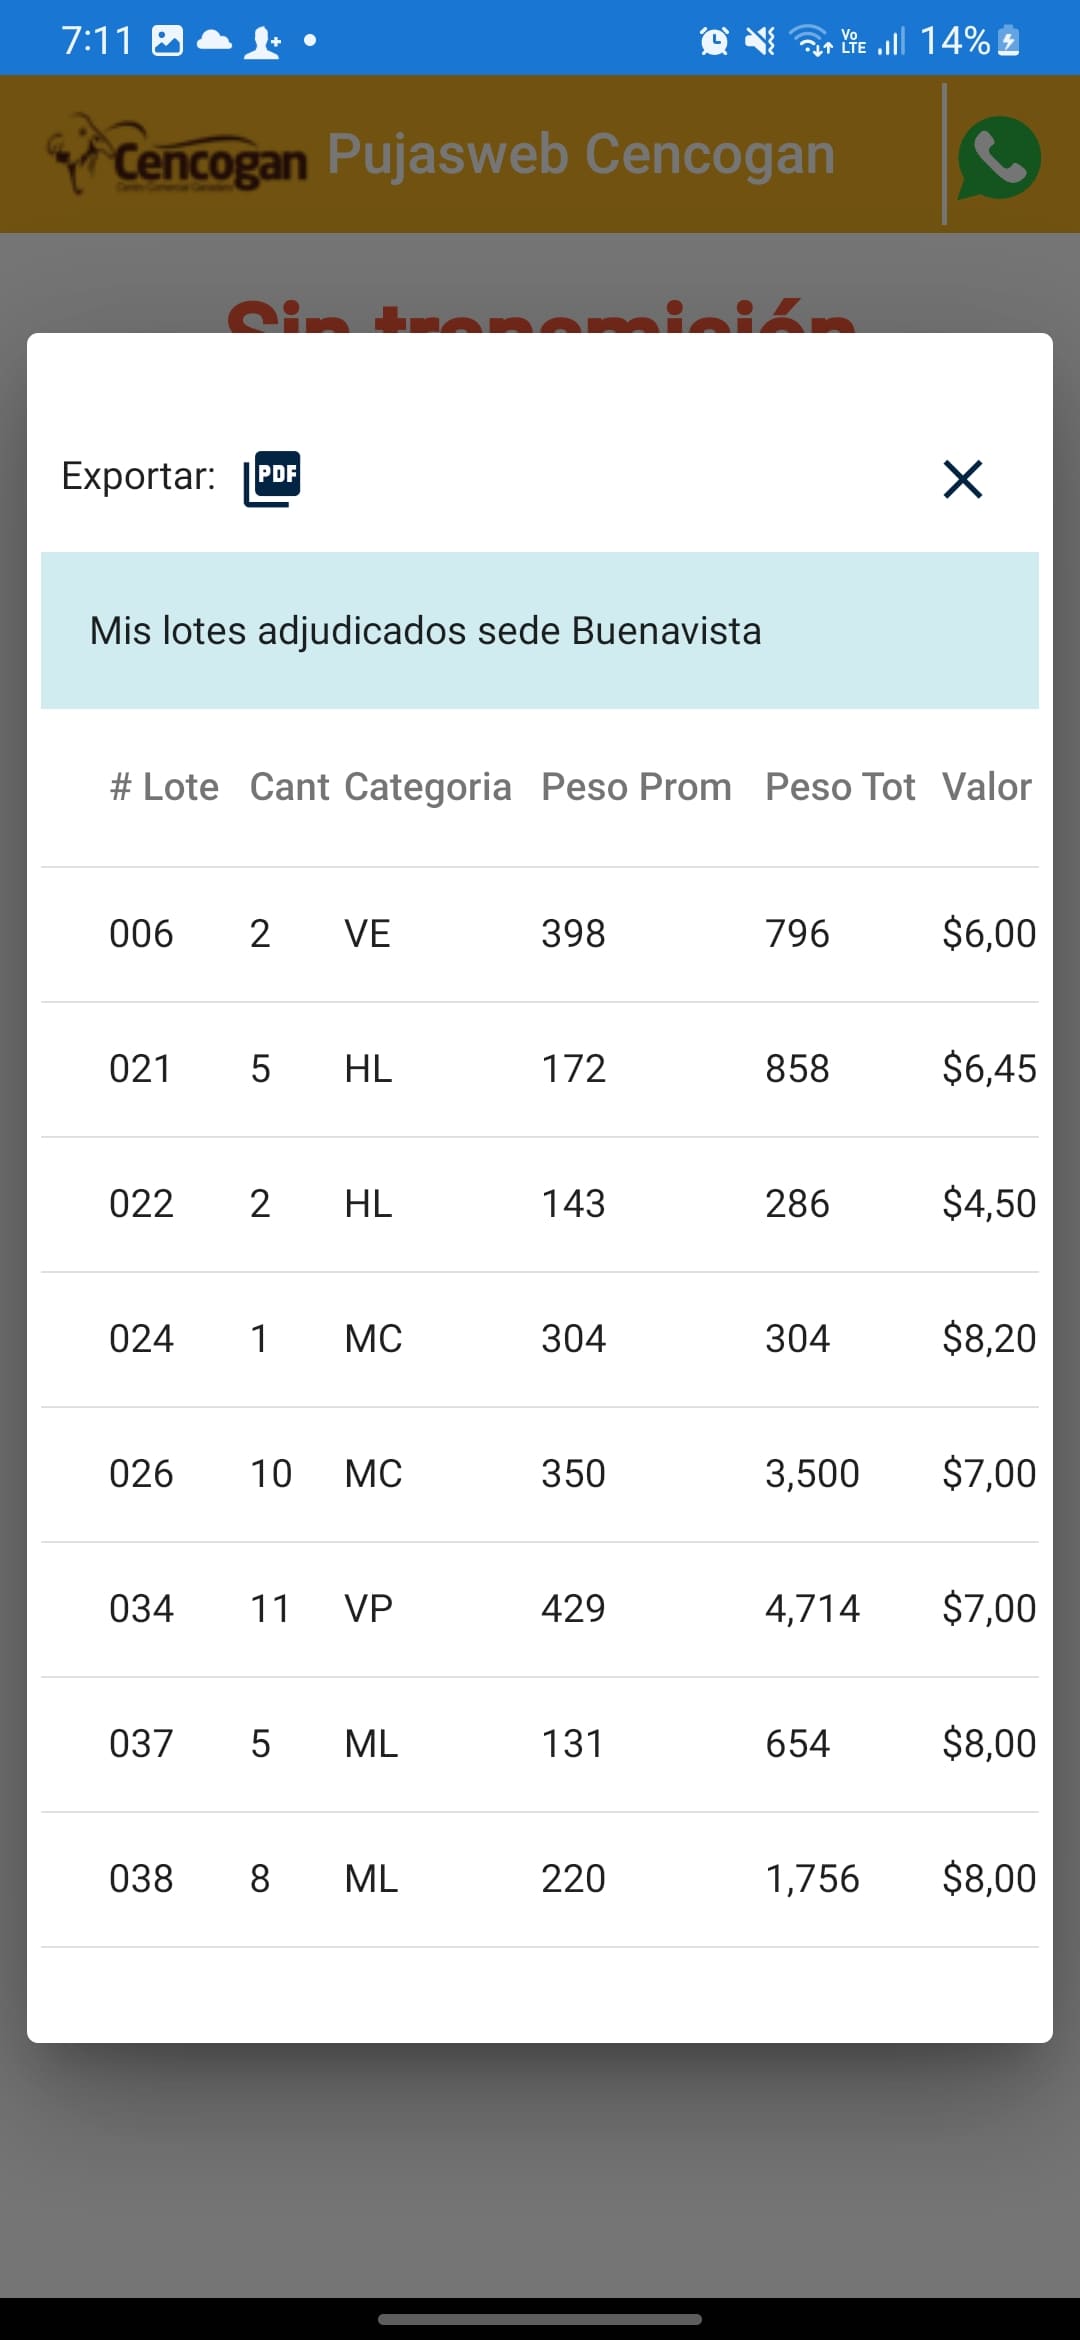Sort by the # Lote column header
The width and height of the screenshot is (1080, 2340).
click(164, 787)
